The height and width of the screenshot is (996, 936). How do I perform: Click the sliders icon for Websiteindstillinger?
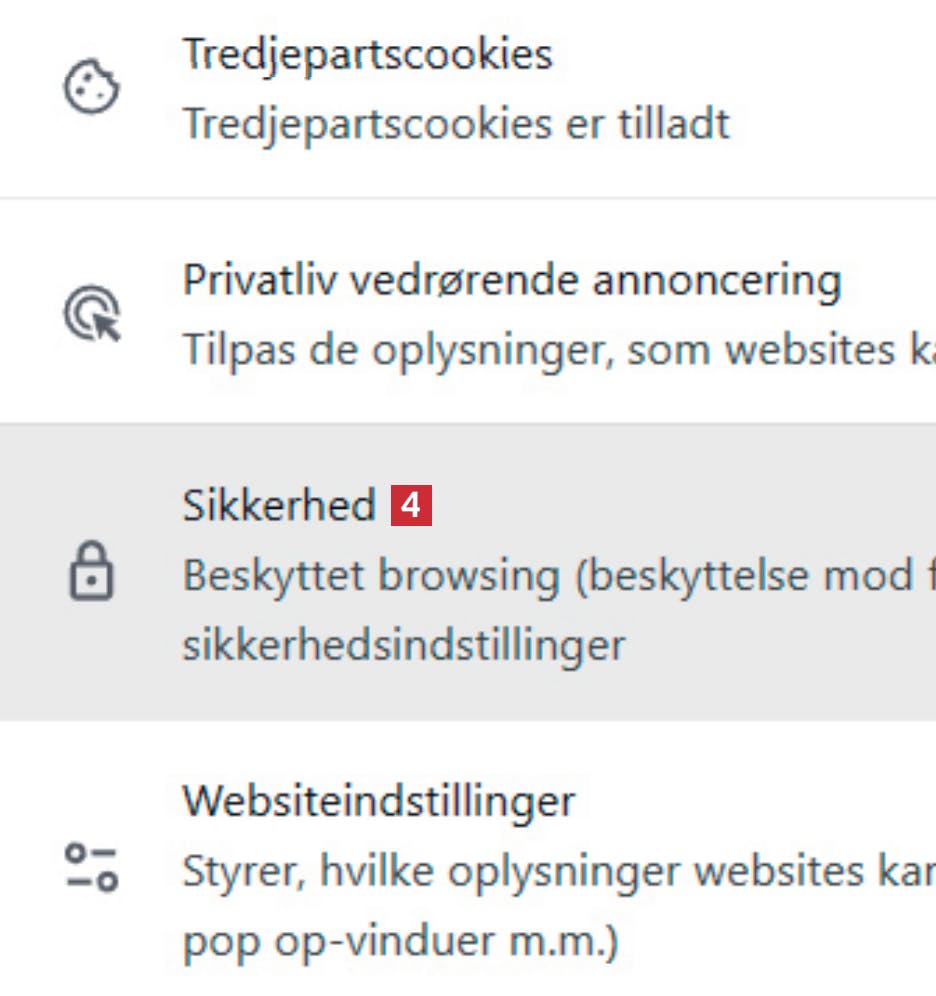(x=92, y=867)
